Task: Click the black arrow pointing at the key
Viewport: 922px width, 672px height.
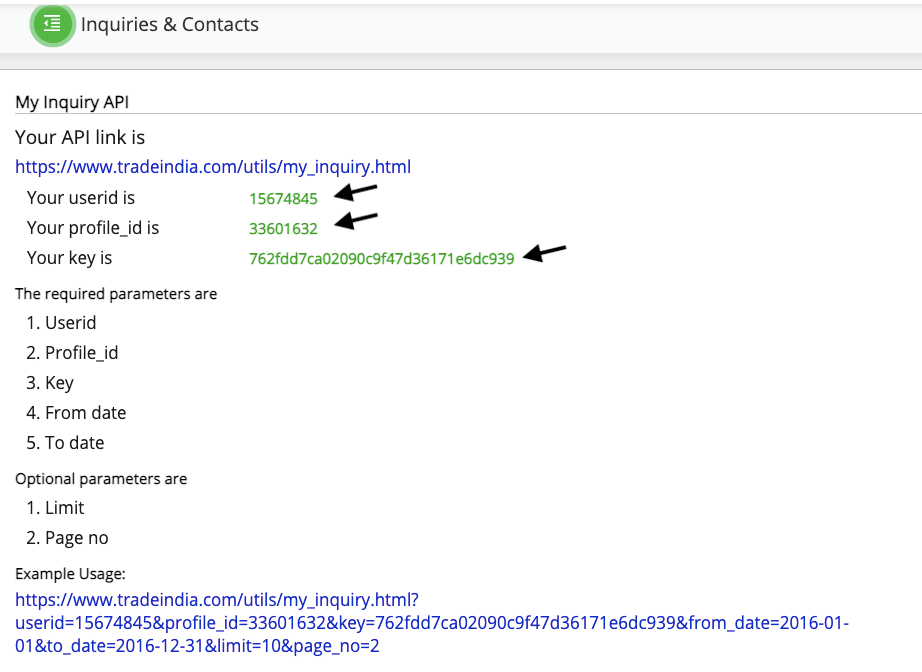Action: (545, 253)
